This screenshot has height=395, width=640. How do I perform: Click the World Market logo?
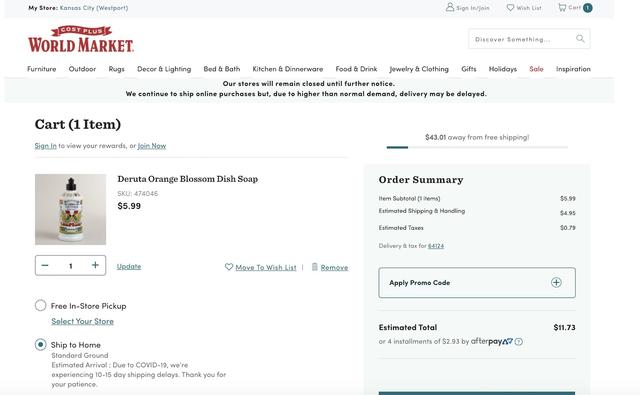pyautogui.click(x=81, y=39)
